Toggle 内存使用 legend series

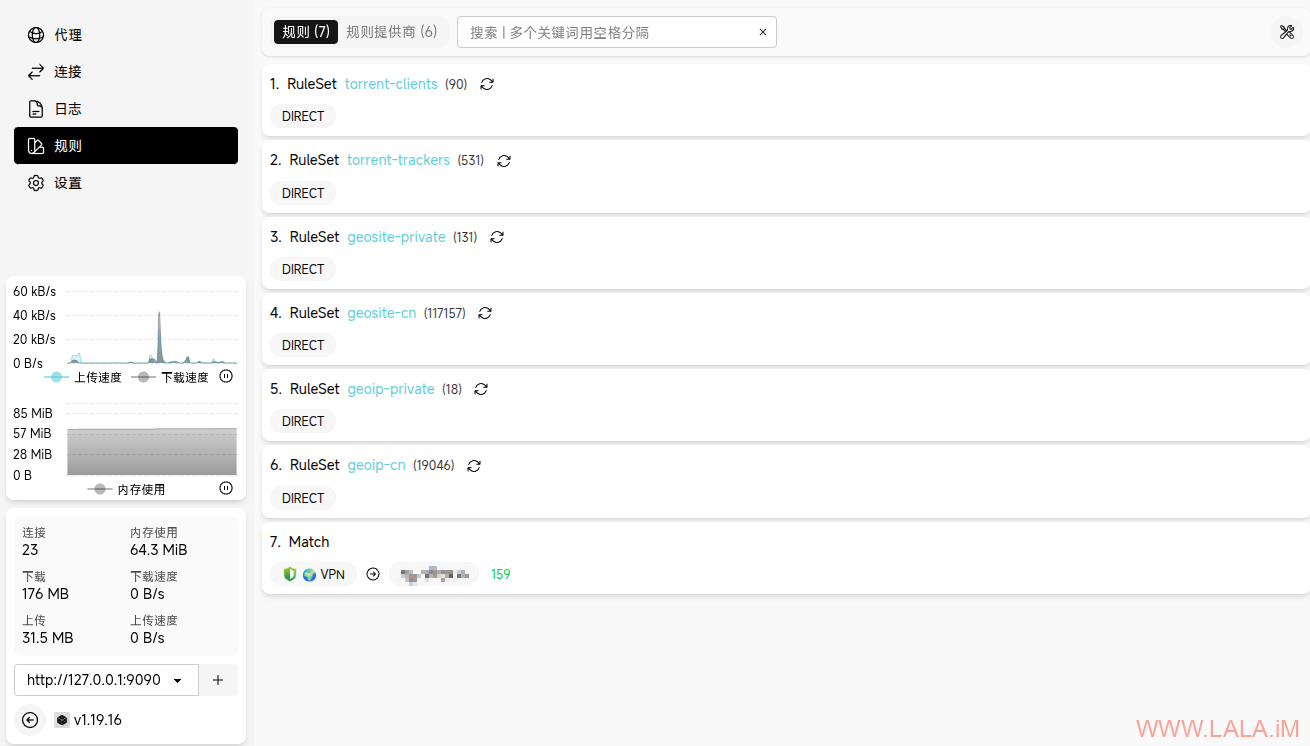127,489
